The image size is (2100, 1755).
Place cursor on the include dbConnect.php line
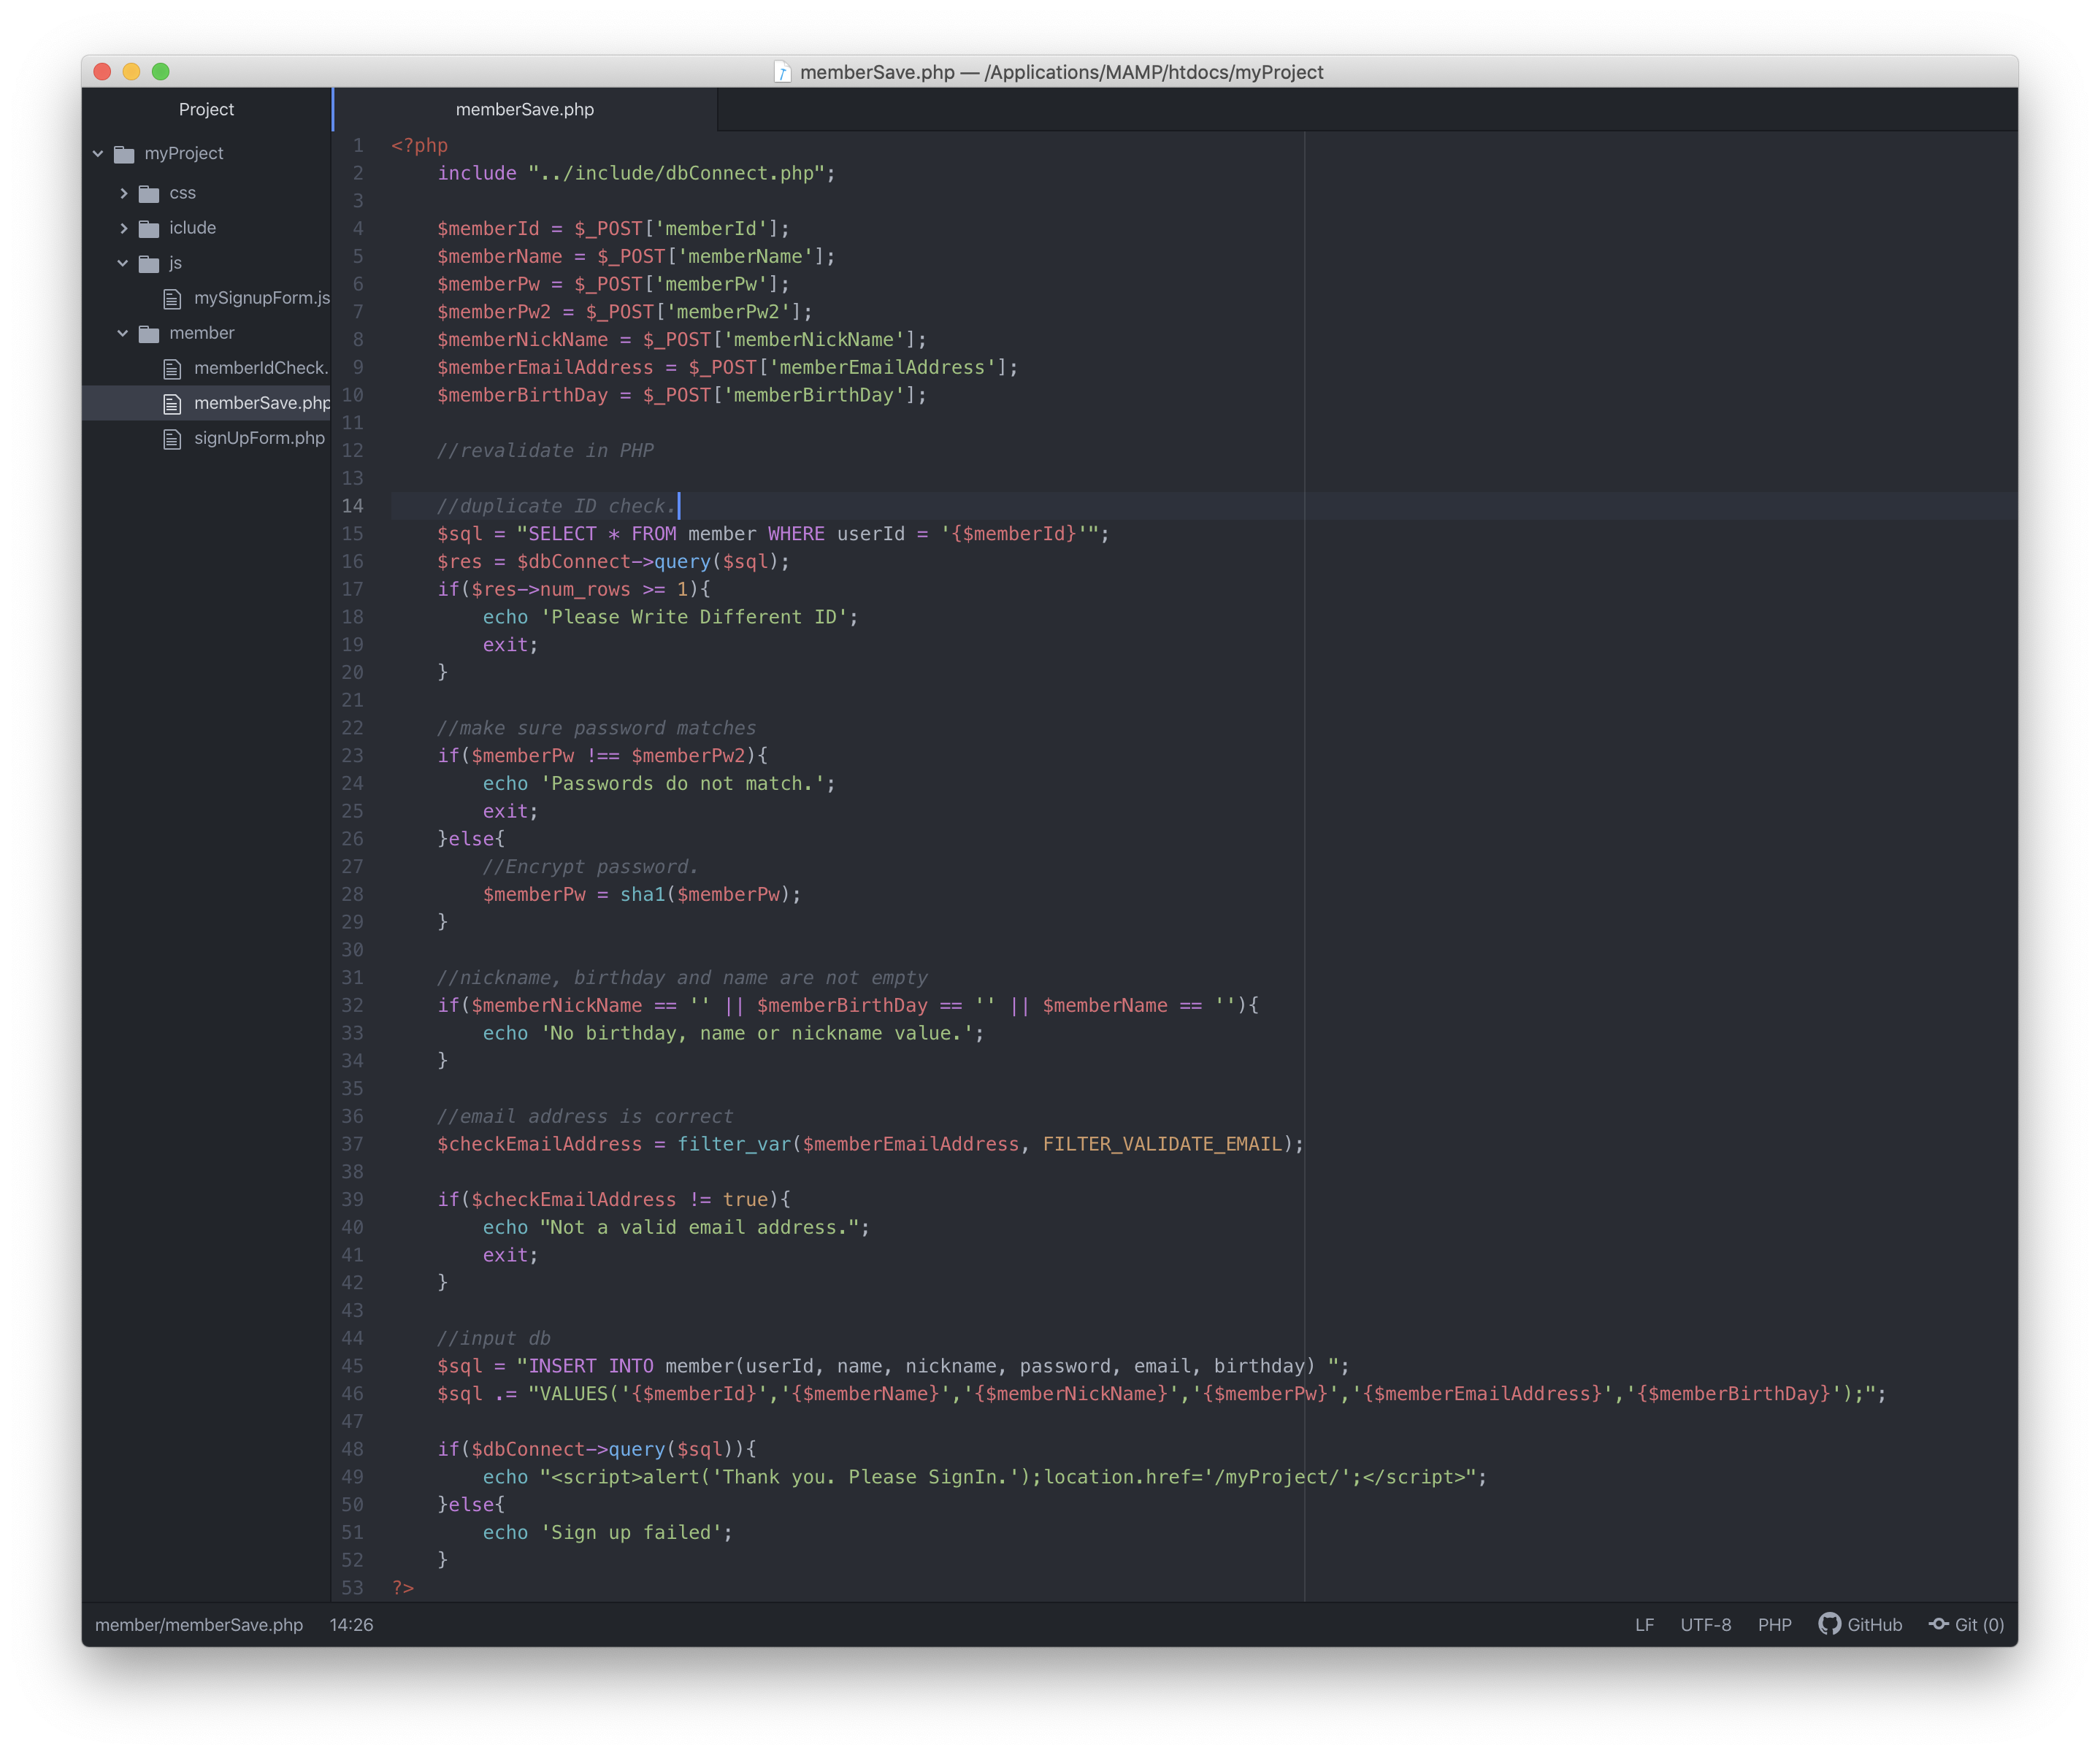pos(636,173)
